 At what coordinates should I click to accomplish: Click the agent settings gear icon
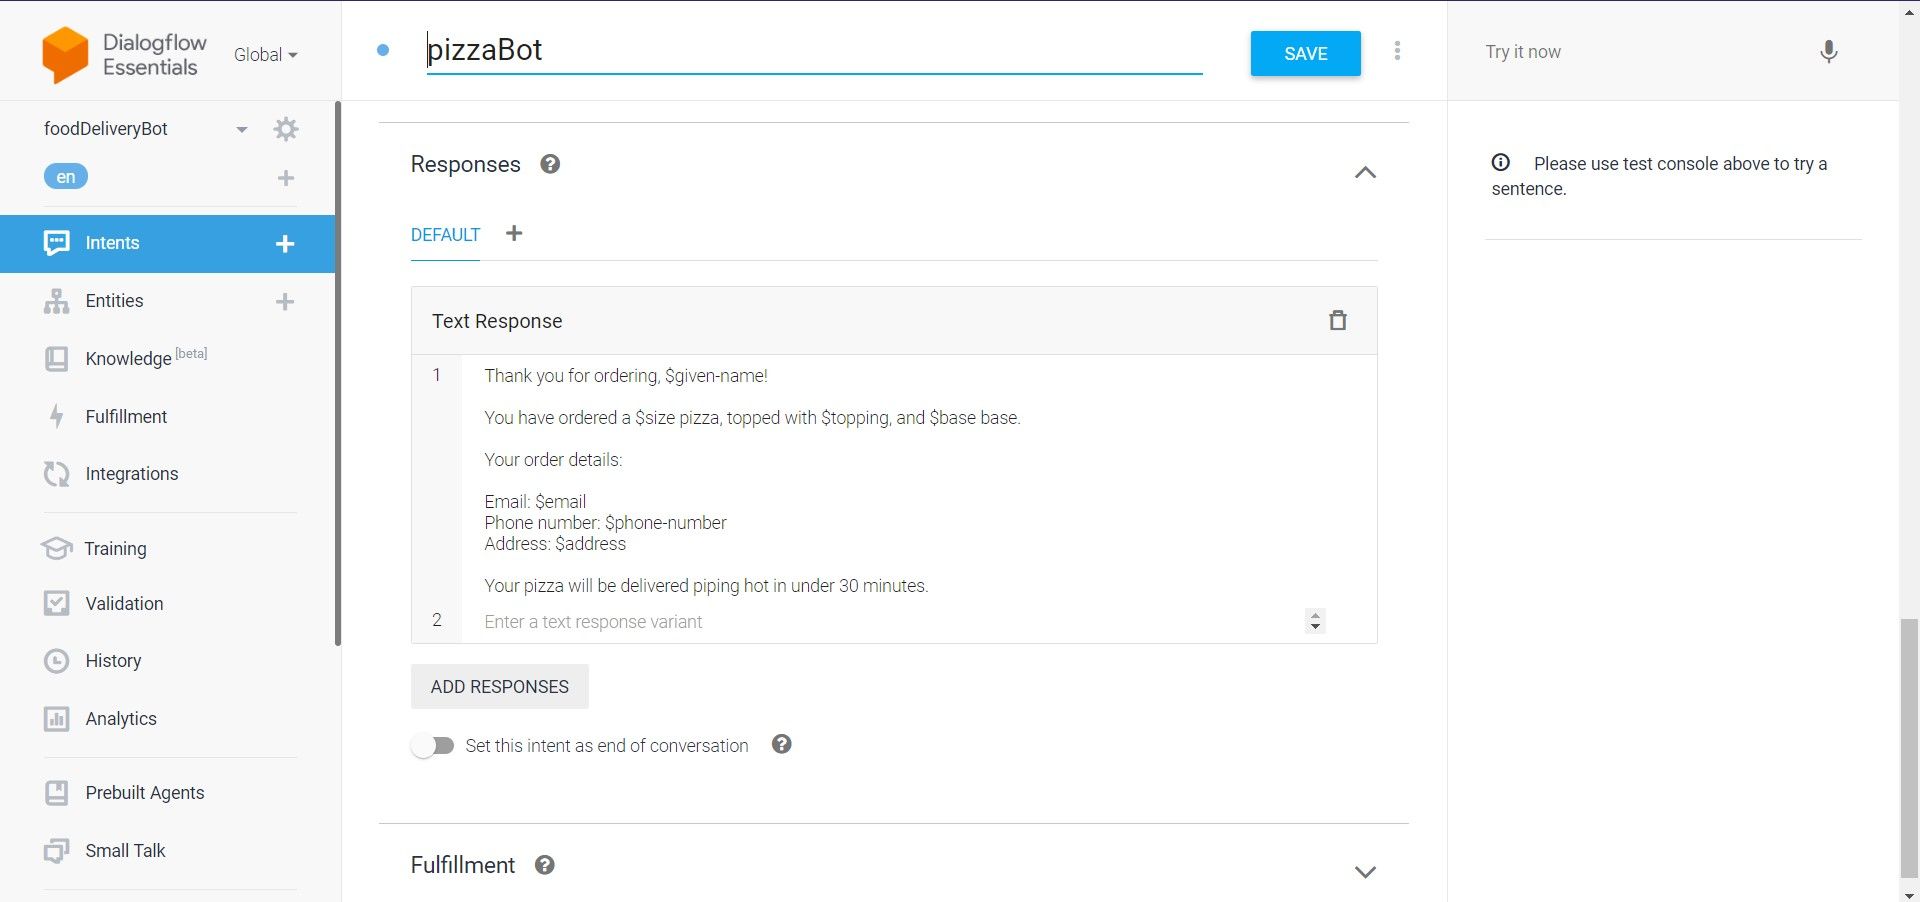pyautogui.click(x=286, y=129)
